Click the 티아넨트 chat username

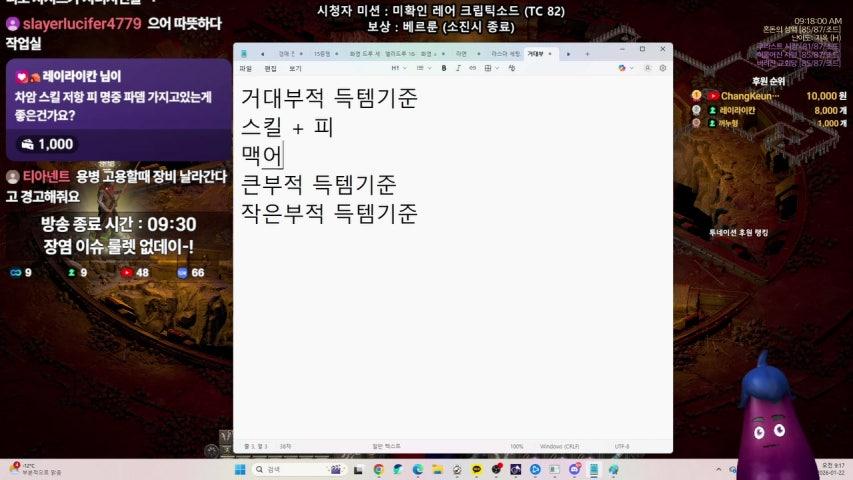click(x=46, y=176)
